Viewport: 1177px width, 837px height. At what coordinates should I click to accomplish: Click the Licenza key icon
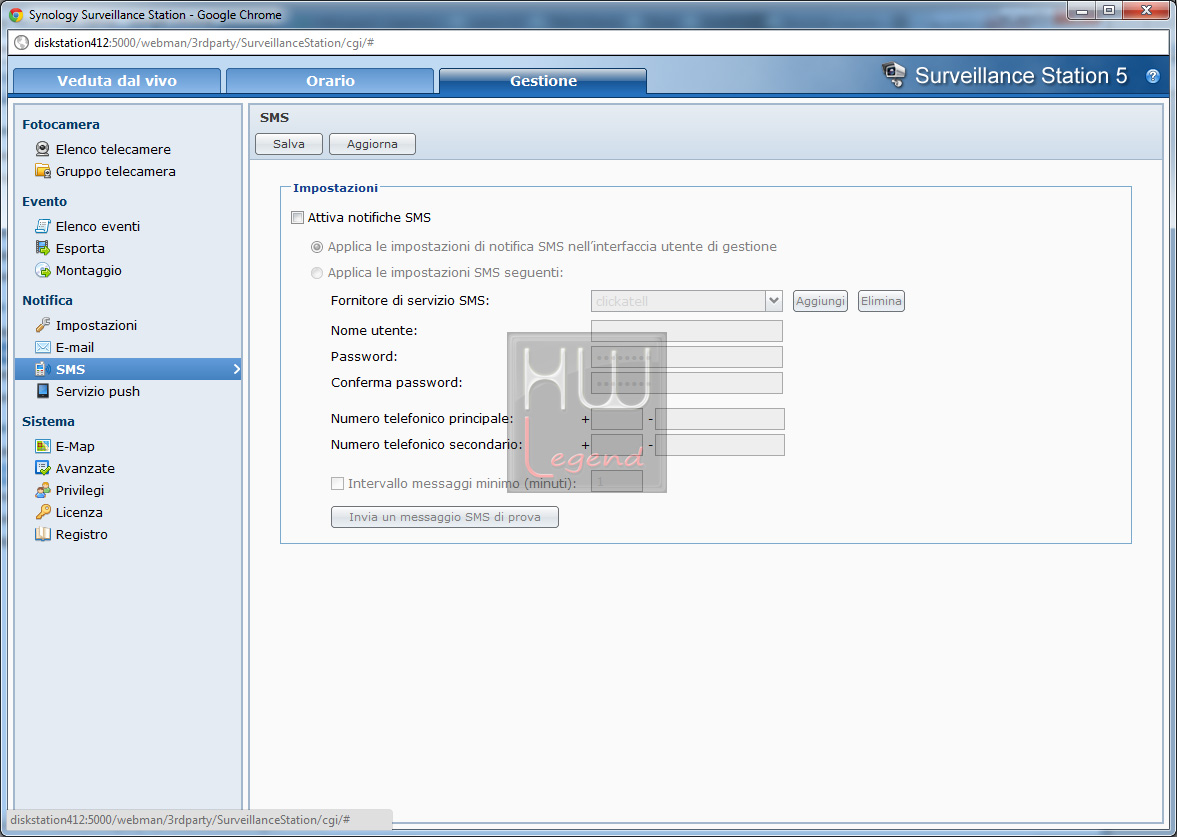43,512
